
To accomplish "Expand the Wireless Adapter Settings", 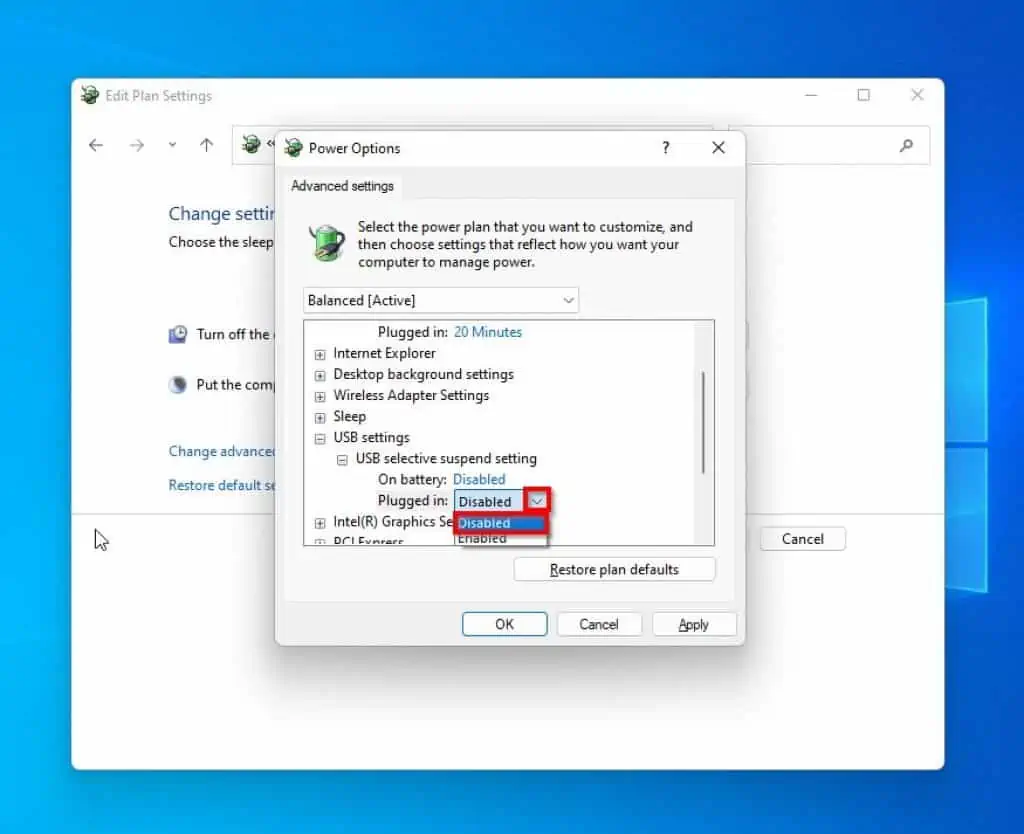I will pyautogui.click(x=318, y=395).
